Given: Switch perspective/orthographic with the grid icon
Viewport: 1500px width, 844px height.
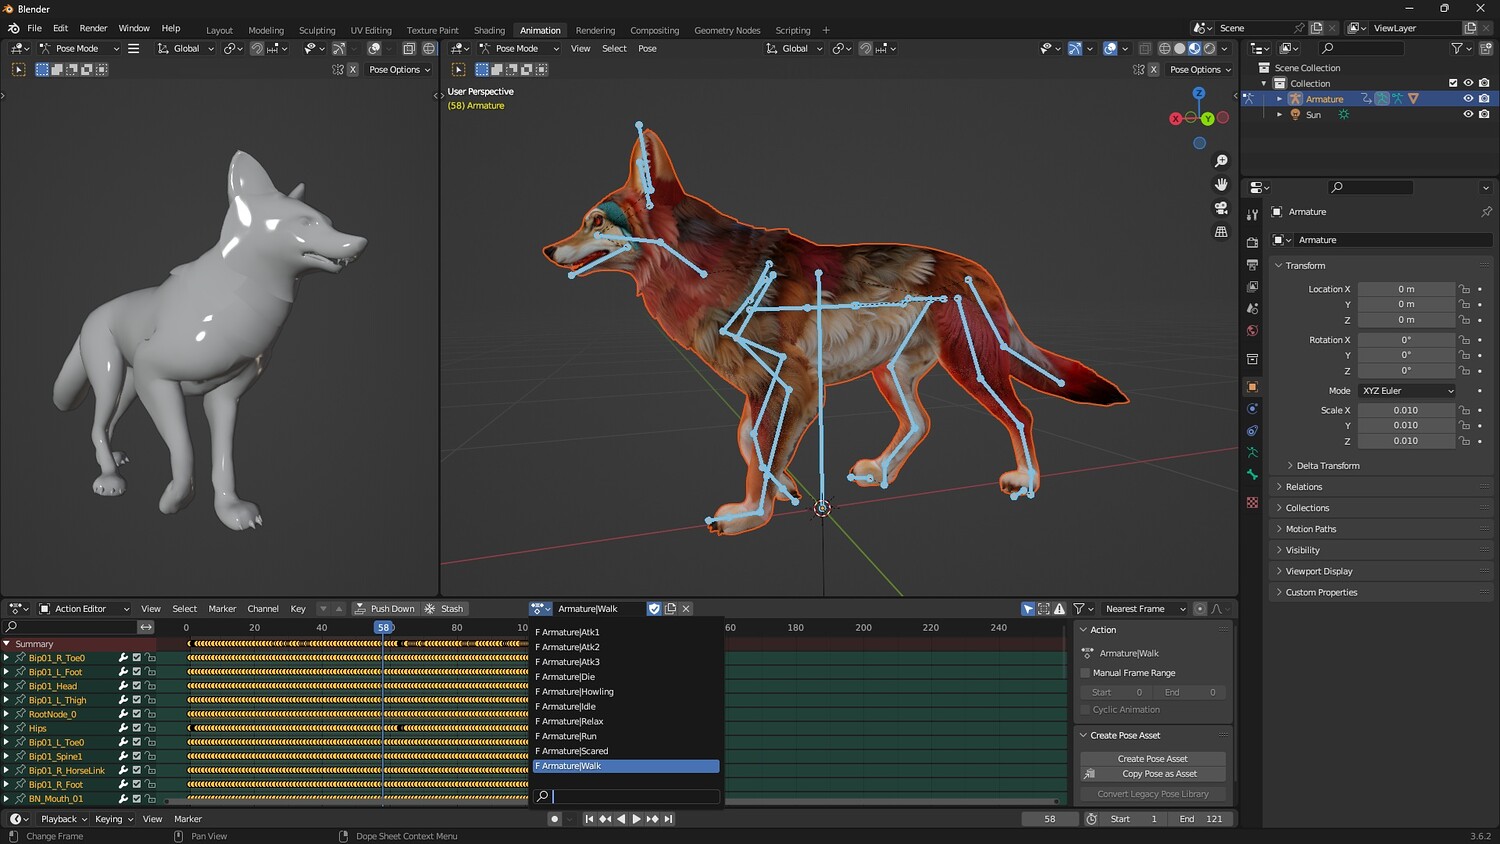Looking at the screenshot, I should coord(1221,231).
